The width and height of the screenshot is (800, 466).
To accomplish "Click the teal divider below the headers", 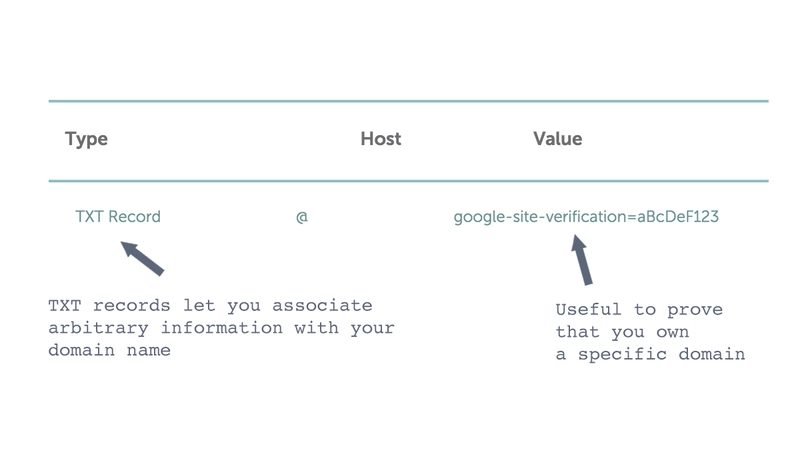I will [408, 181].
